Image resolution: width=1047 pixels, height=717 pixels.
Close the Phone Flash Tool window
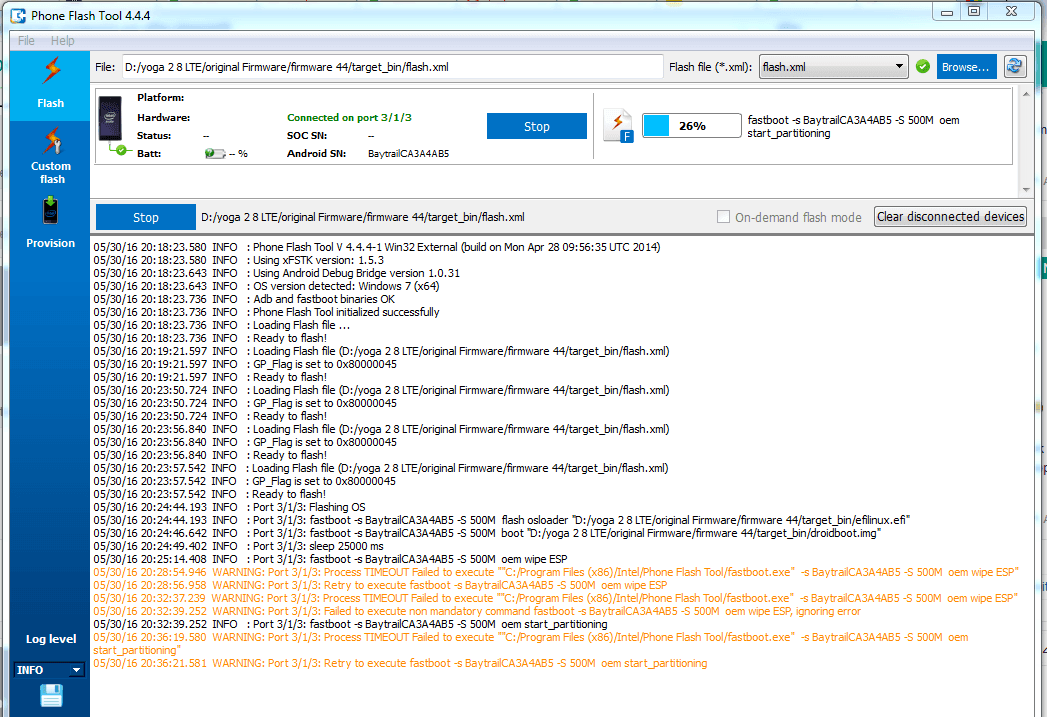(1011, 11)
